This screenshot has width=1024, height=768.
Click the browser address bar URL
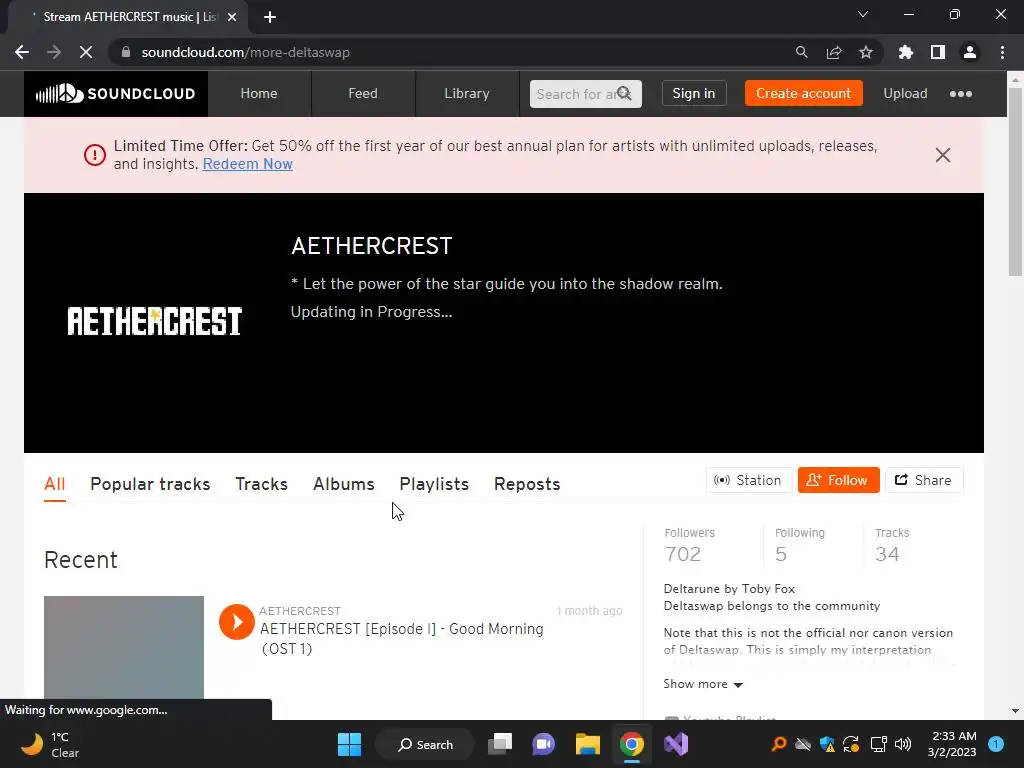[246, 52]
